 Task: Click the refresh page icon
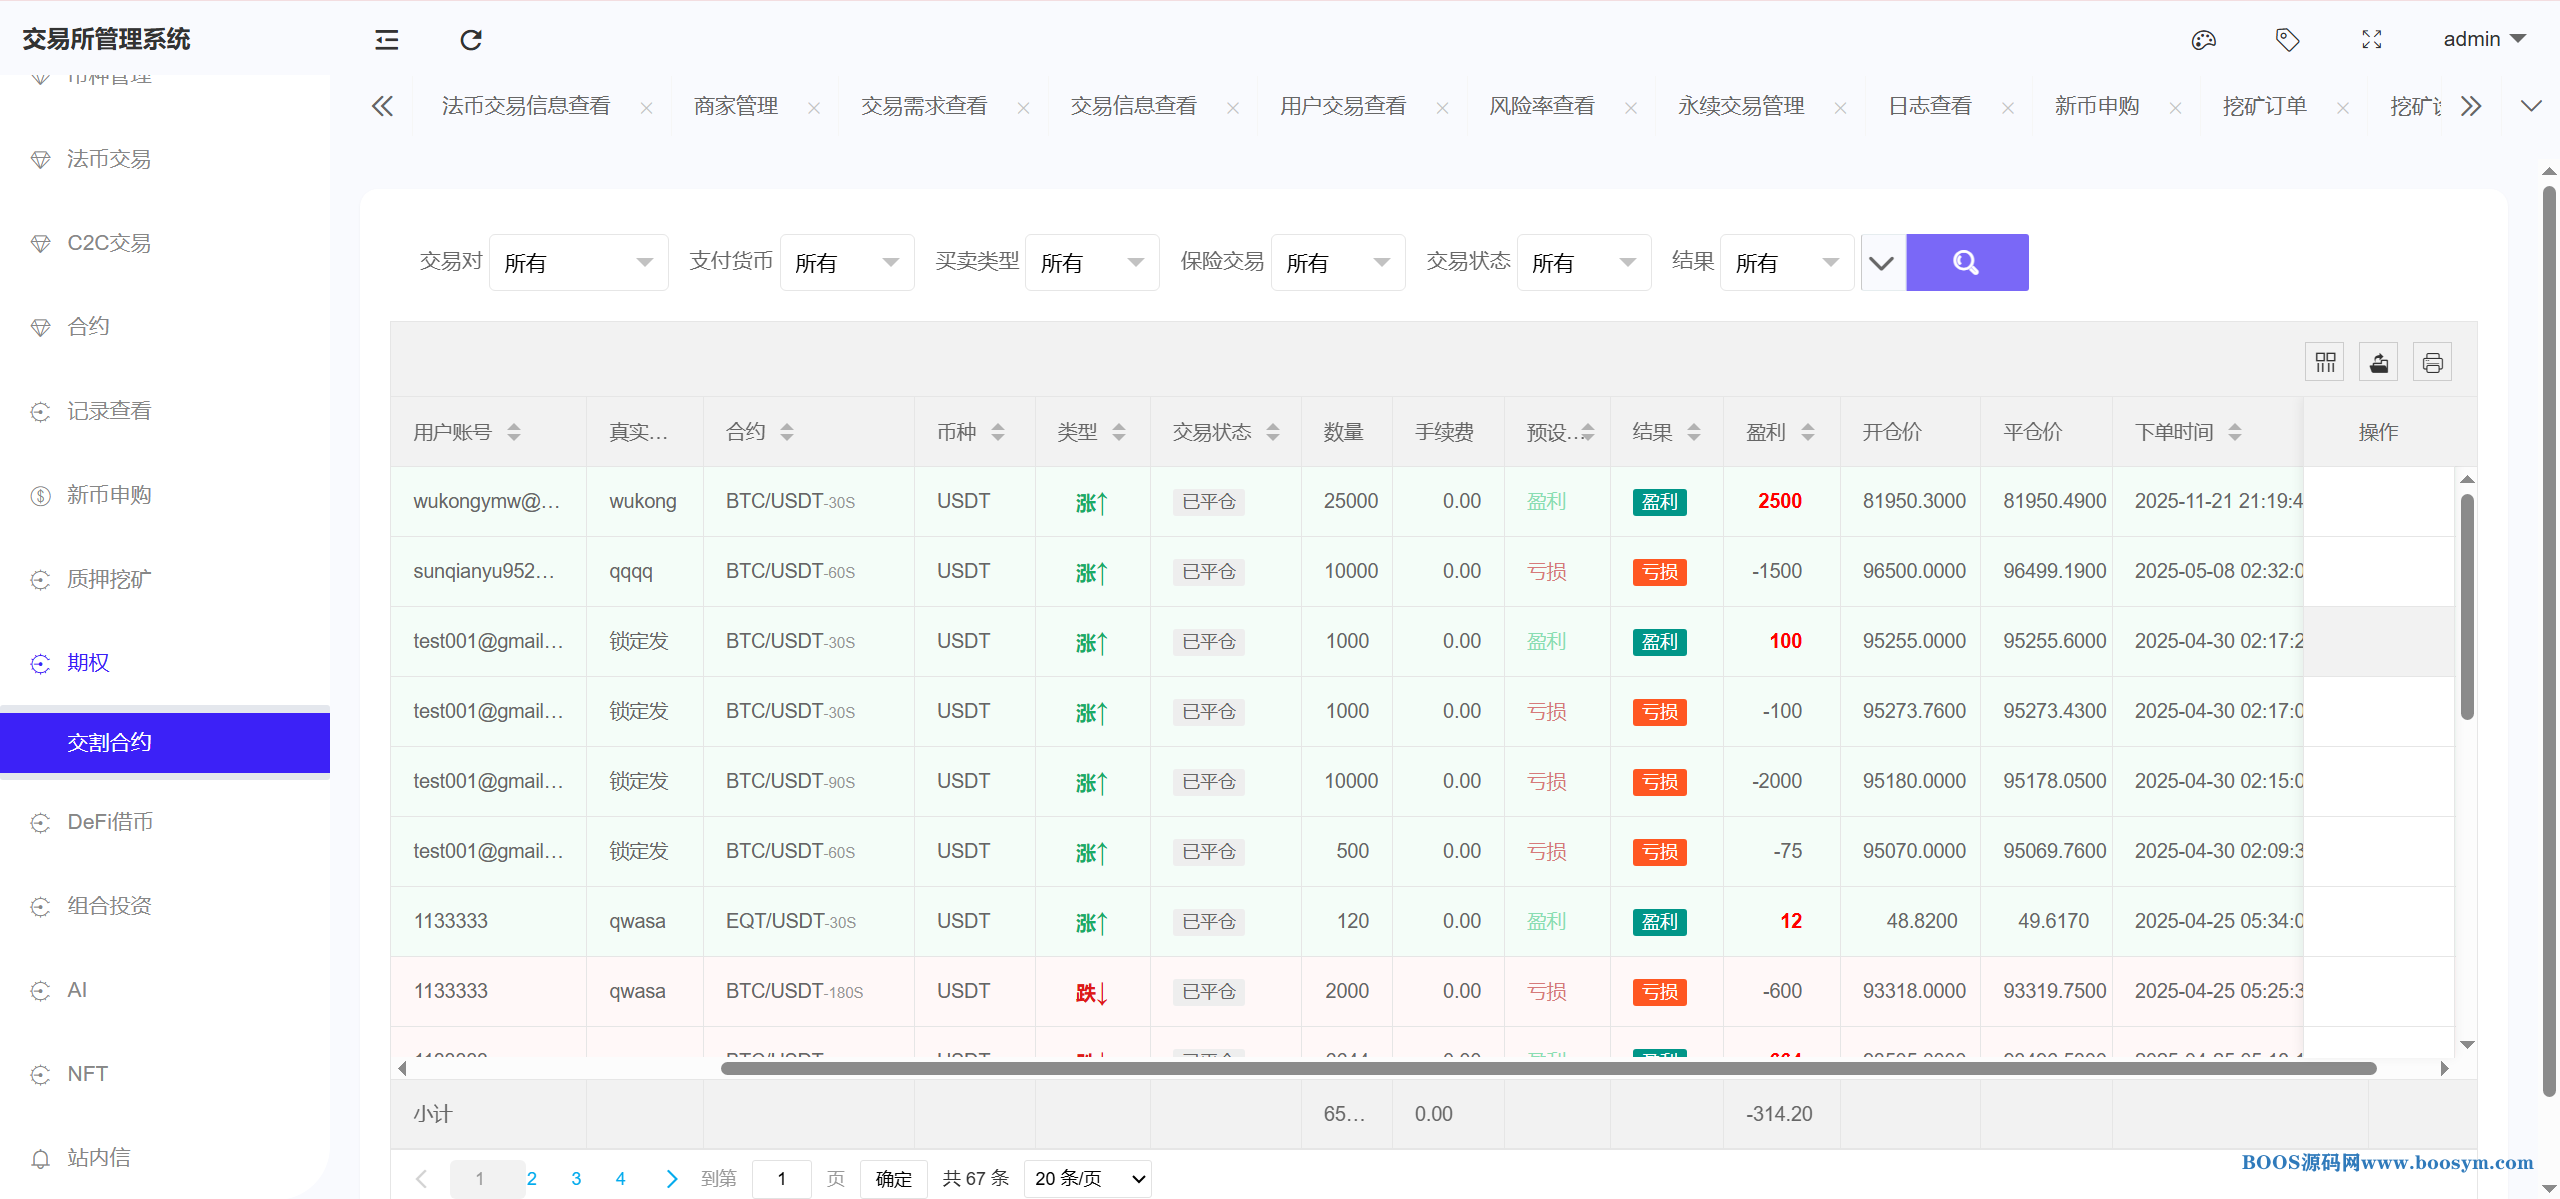(471, 40)
